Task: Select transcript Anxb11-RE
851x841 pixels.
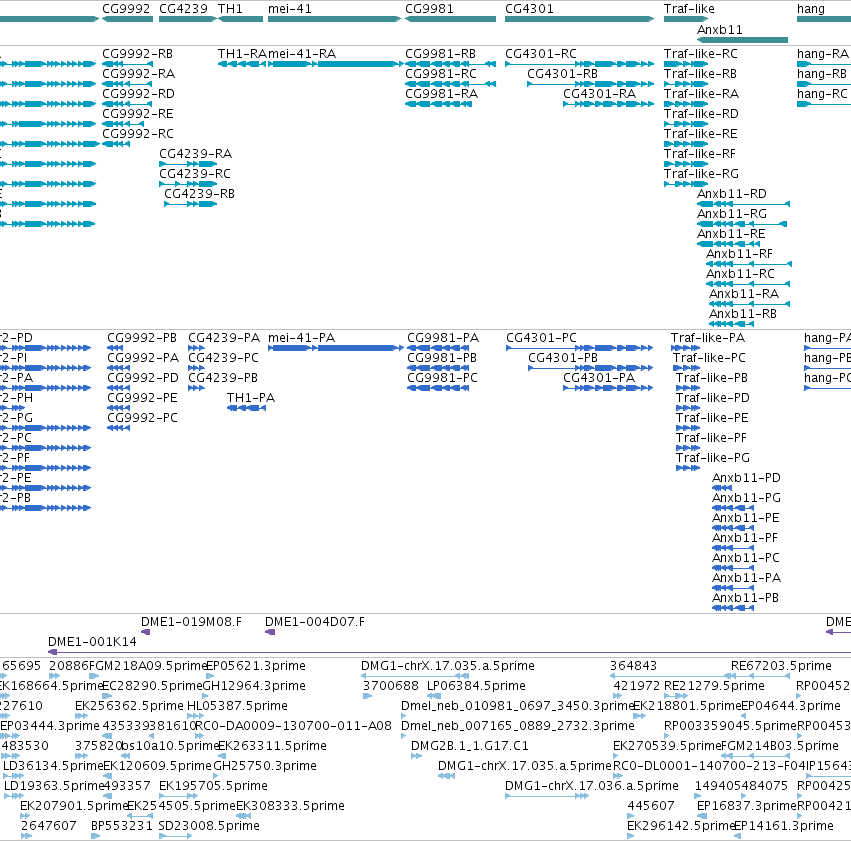Action: coord(731,234)
